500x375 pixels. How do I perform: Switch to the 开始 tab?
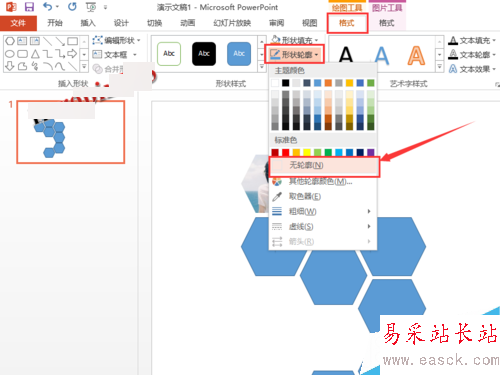[x=55, y=23]
